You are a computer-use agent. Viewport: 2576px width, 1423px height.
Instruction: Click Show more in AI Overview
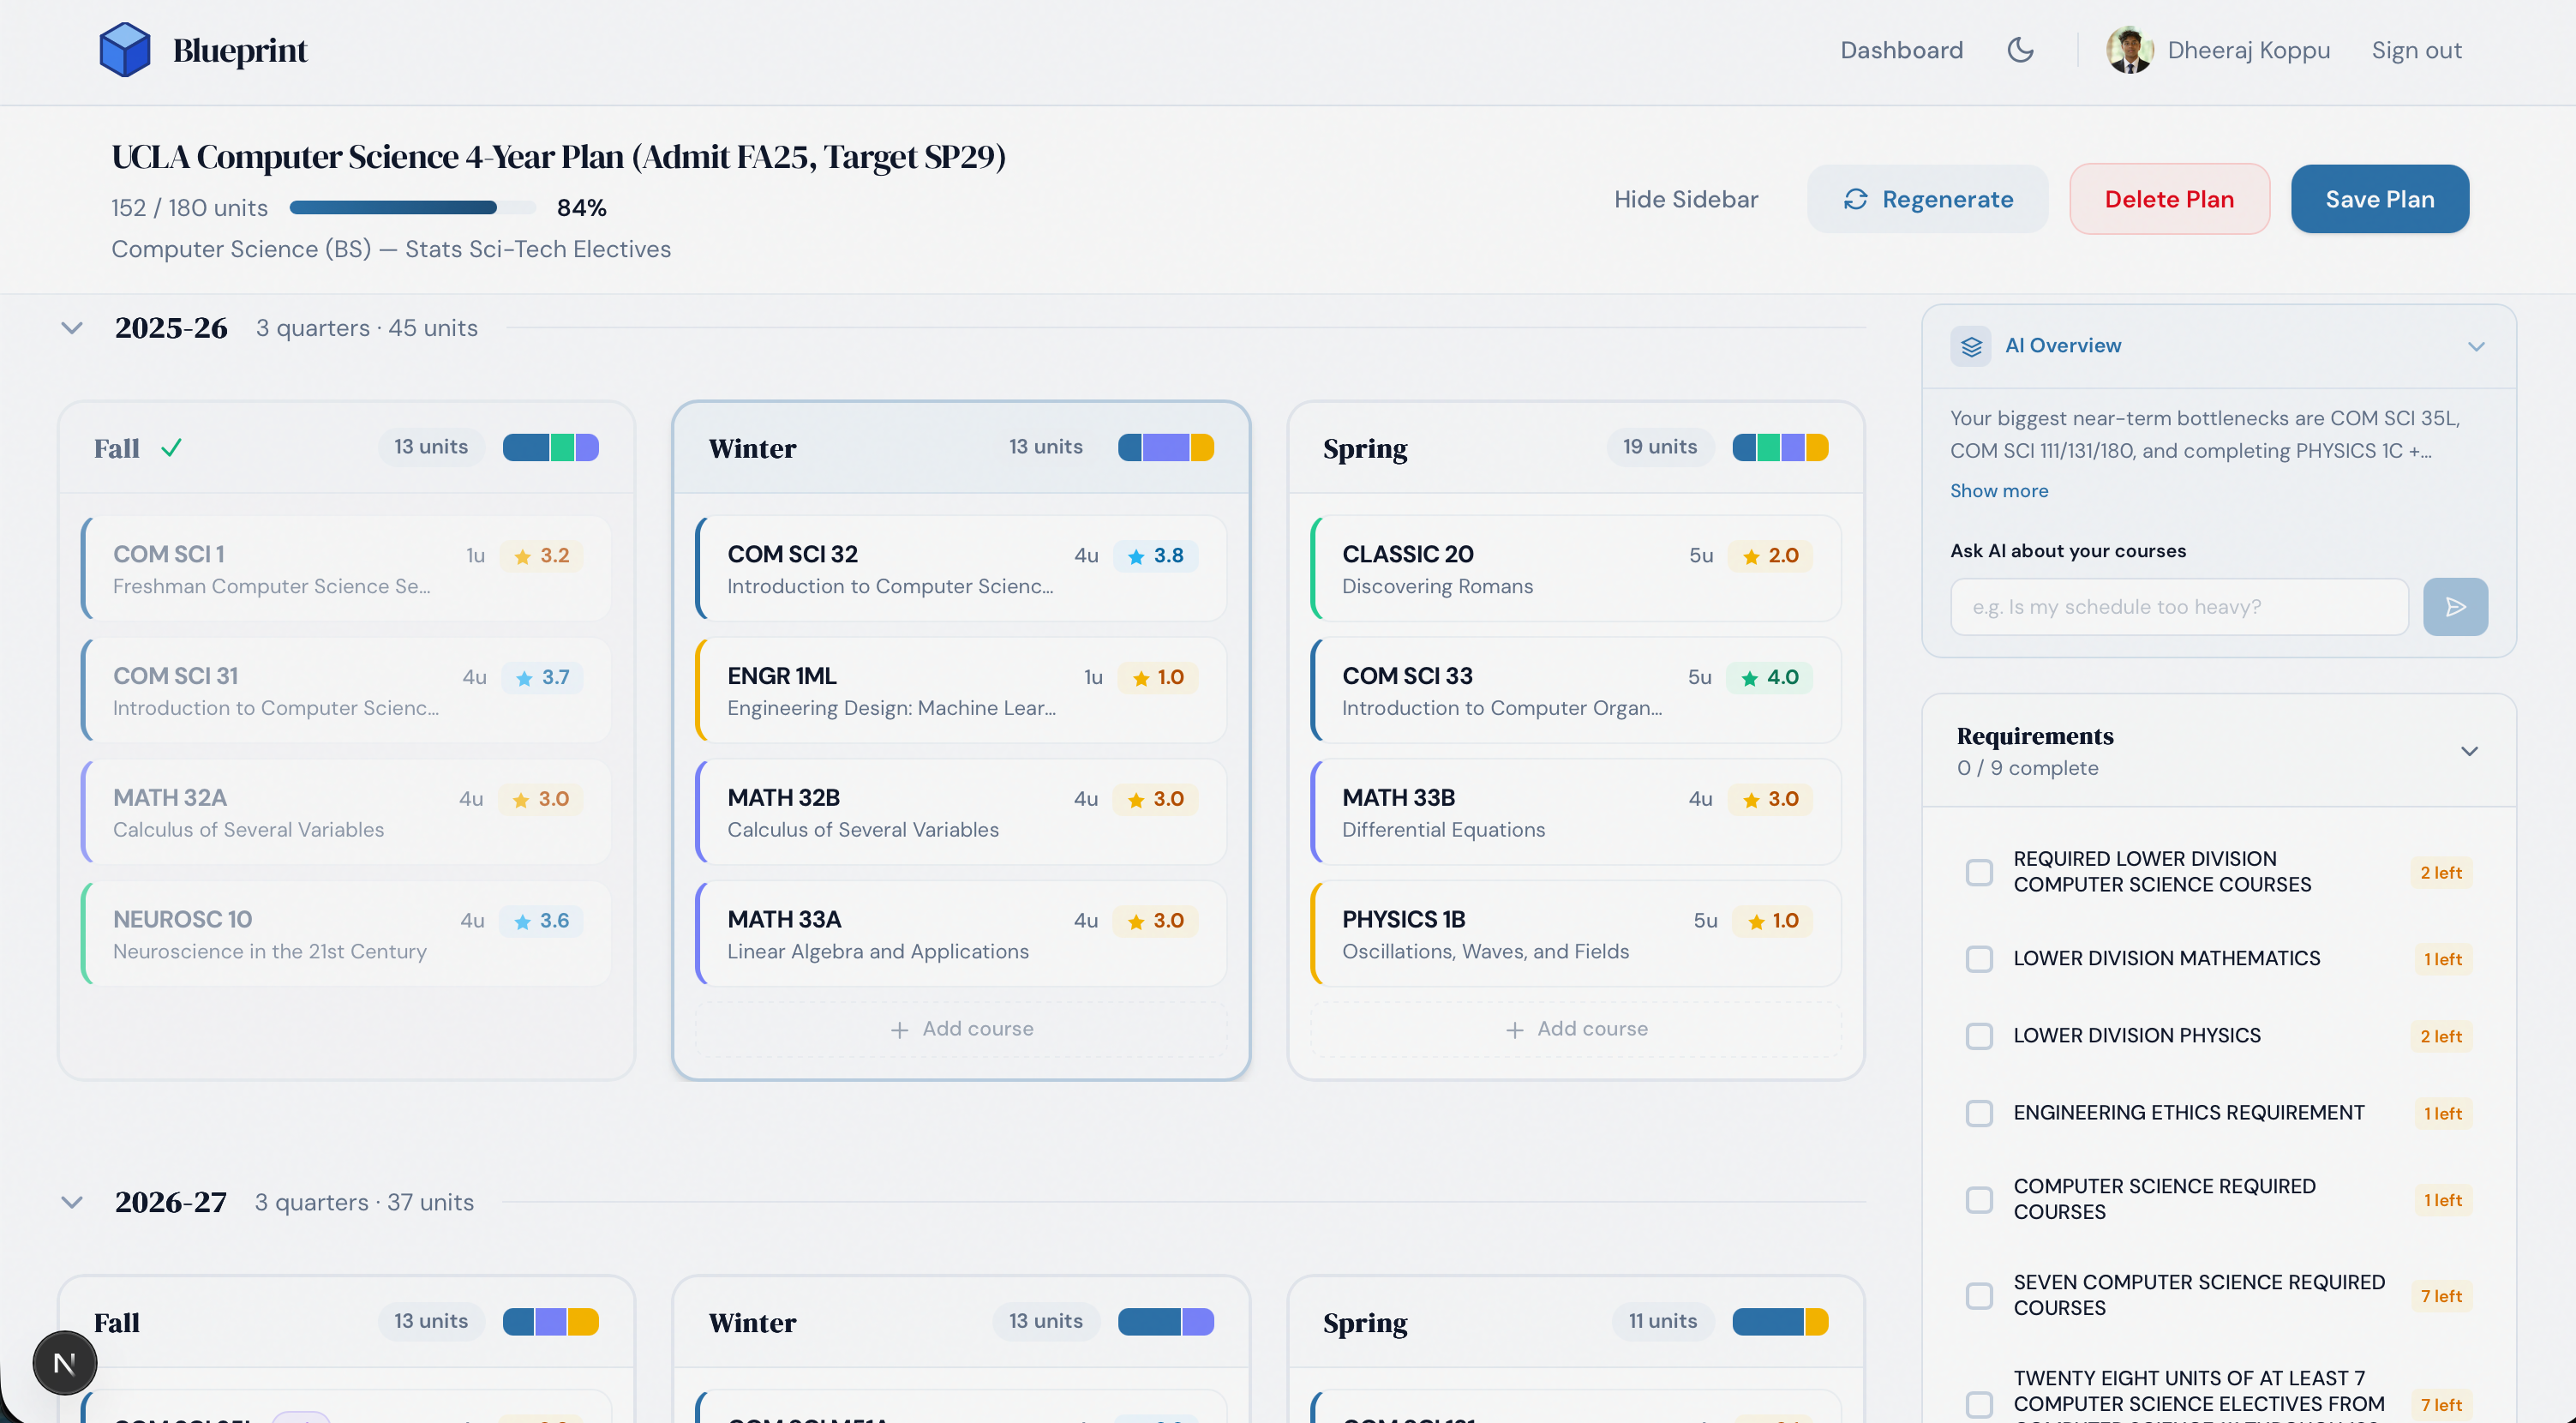click(1998, 491)
